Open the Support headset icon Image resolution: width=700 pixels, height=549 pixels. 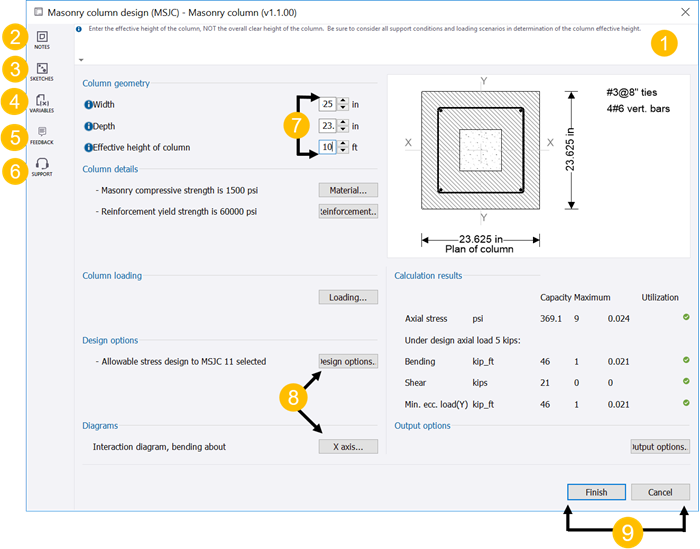42,163
